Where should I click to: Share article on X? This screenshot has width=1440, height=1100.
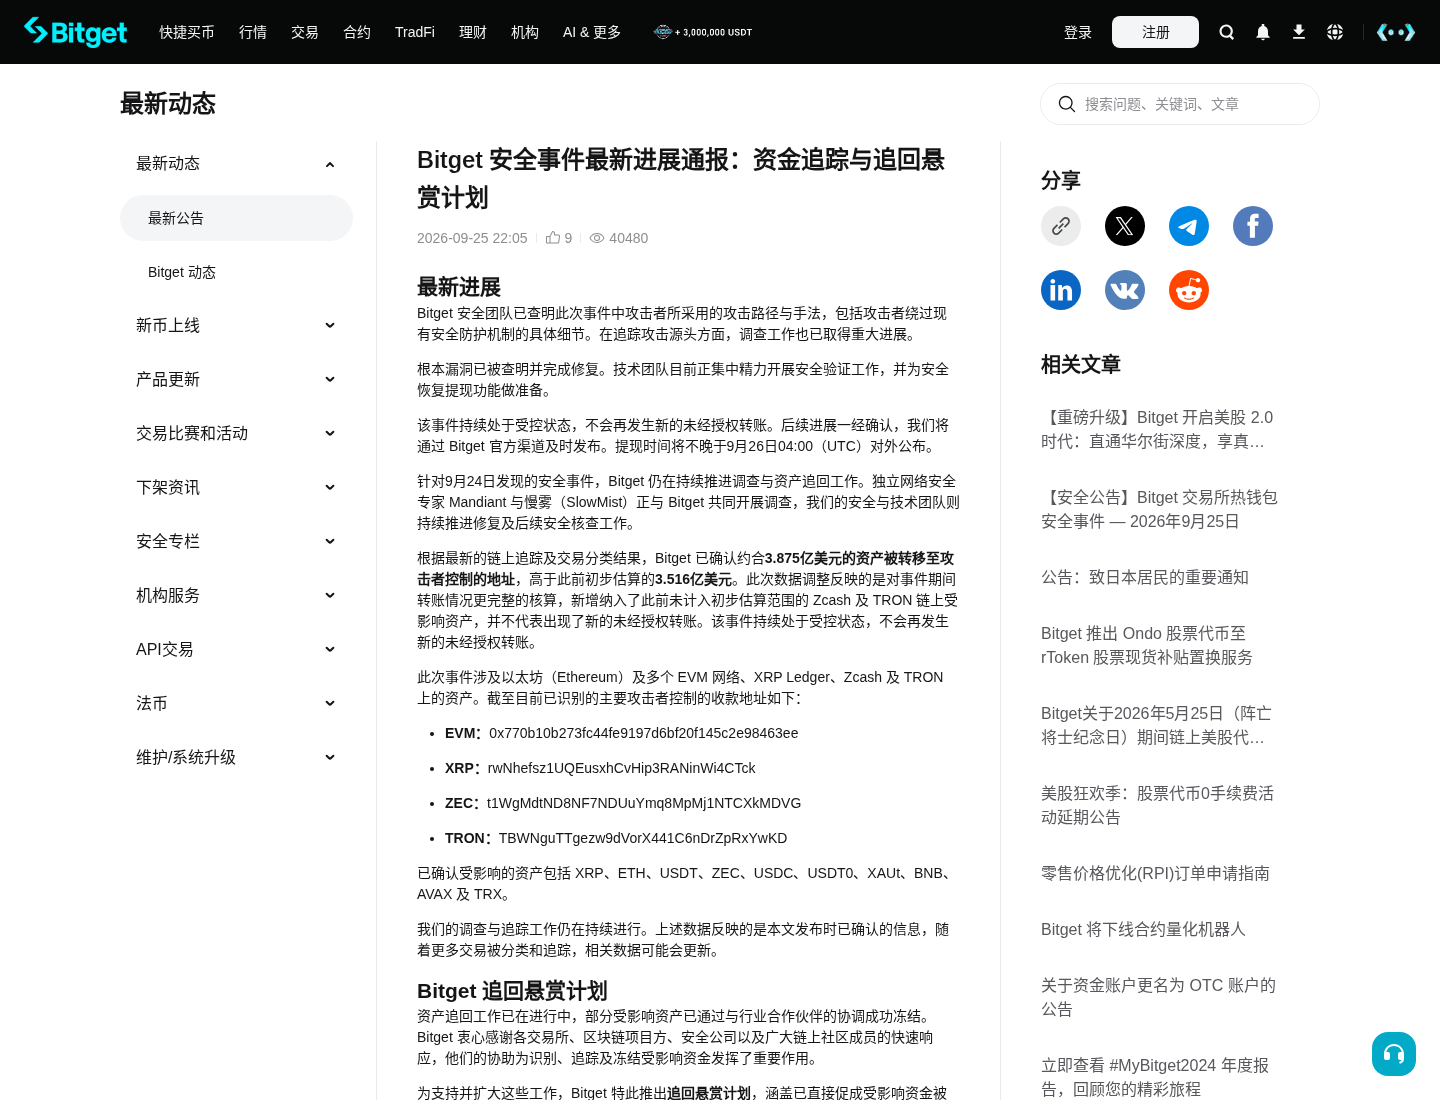click(1125, 226)
